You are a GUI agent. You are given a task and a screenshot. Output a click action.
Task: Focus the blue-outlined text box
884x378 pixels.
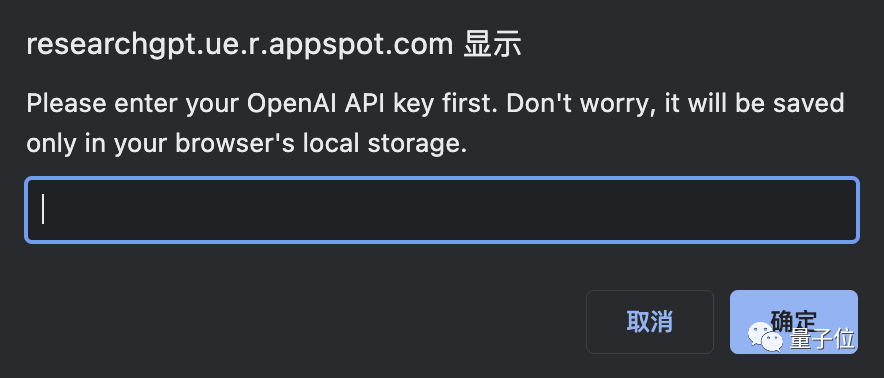[442, 210]
